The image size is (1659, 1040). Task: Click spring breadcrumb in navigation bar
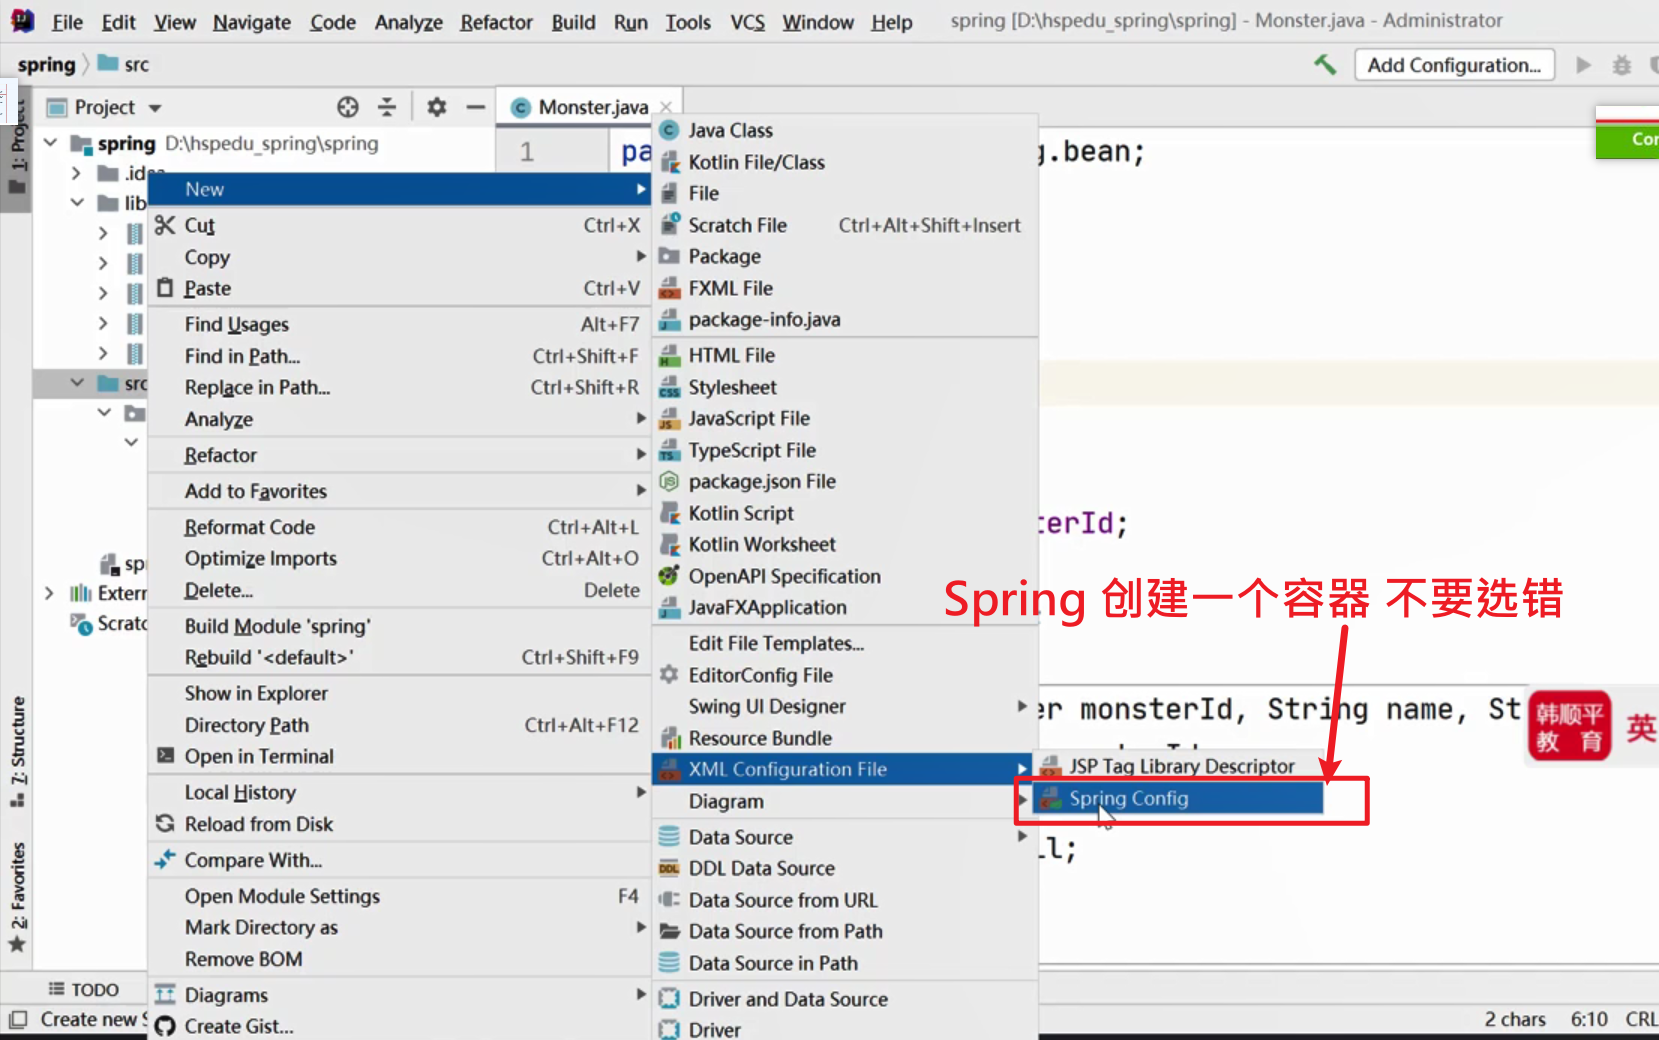46,65
